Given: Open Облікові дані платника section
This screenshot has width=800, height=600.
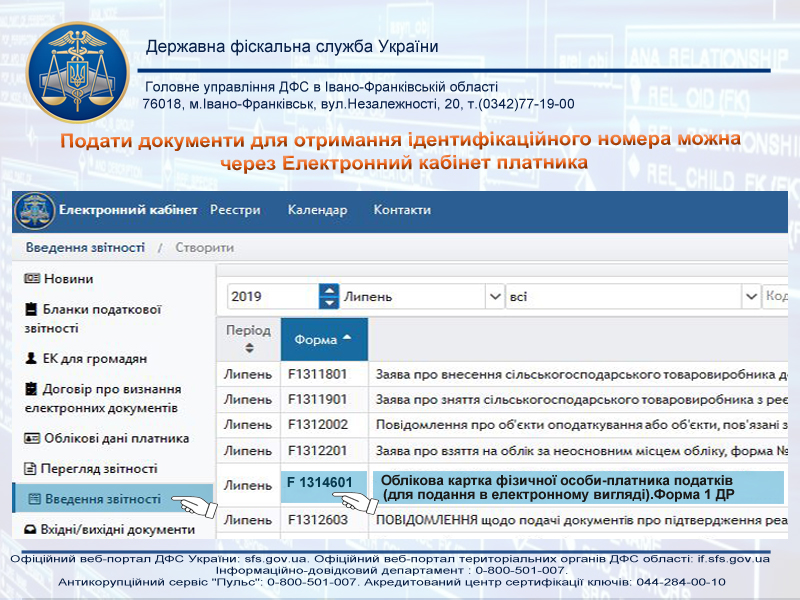Looking at the screenshot, I should (116, 438).
